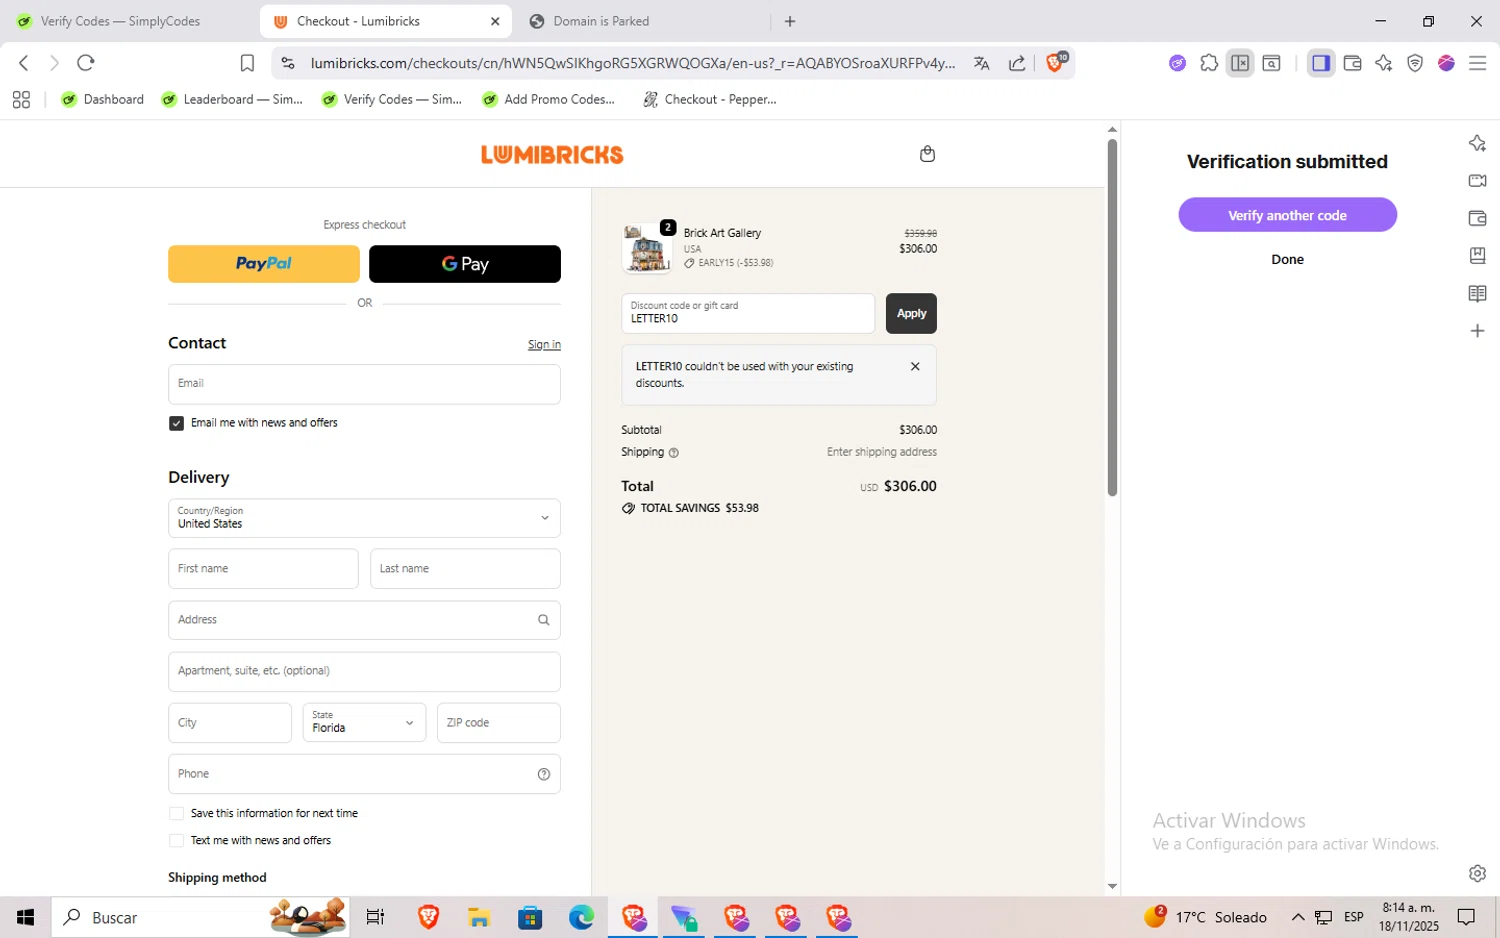Check Text me with news and offers
Image resolution: width=1500 pixels, height=938 pixels.
[x=176, y=840]
